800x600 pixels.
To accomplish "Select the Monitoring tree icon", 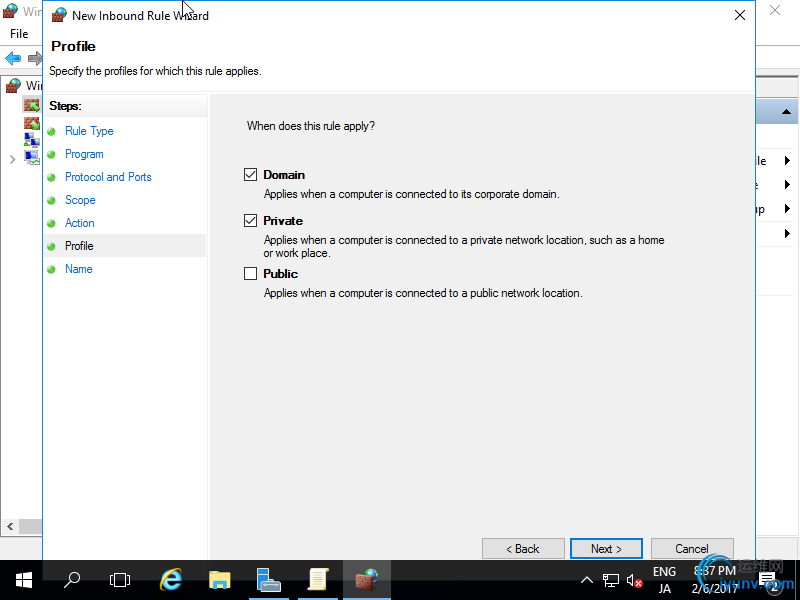I will coord(31,157).
